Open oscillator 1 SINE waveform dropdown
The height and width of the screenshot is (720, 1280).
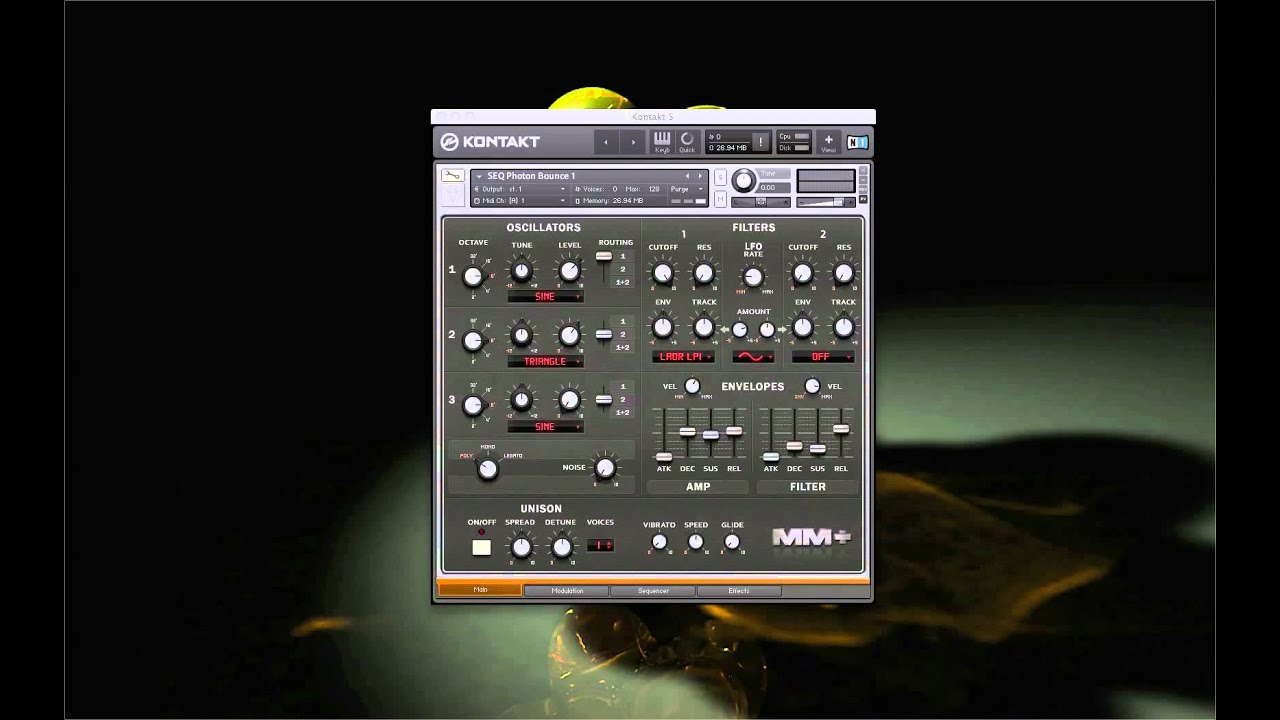click(x=545, y=297)
